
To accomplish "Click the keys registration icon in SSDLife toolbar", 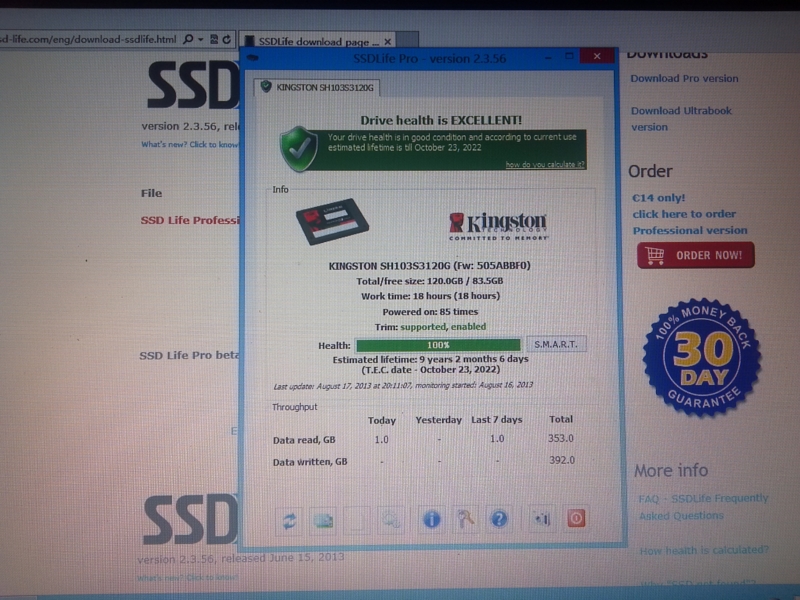I will [465, 519].
